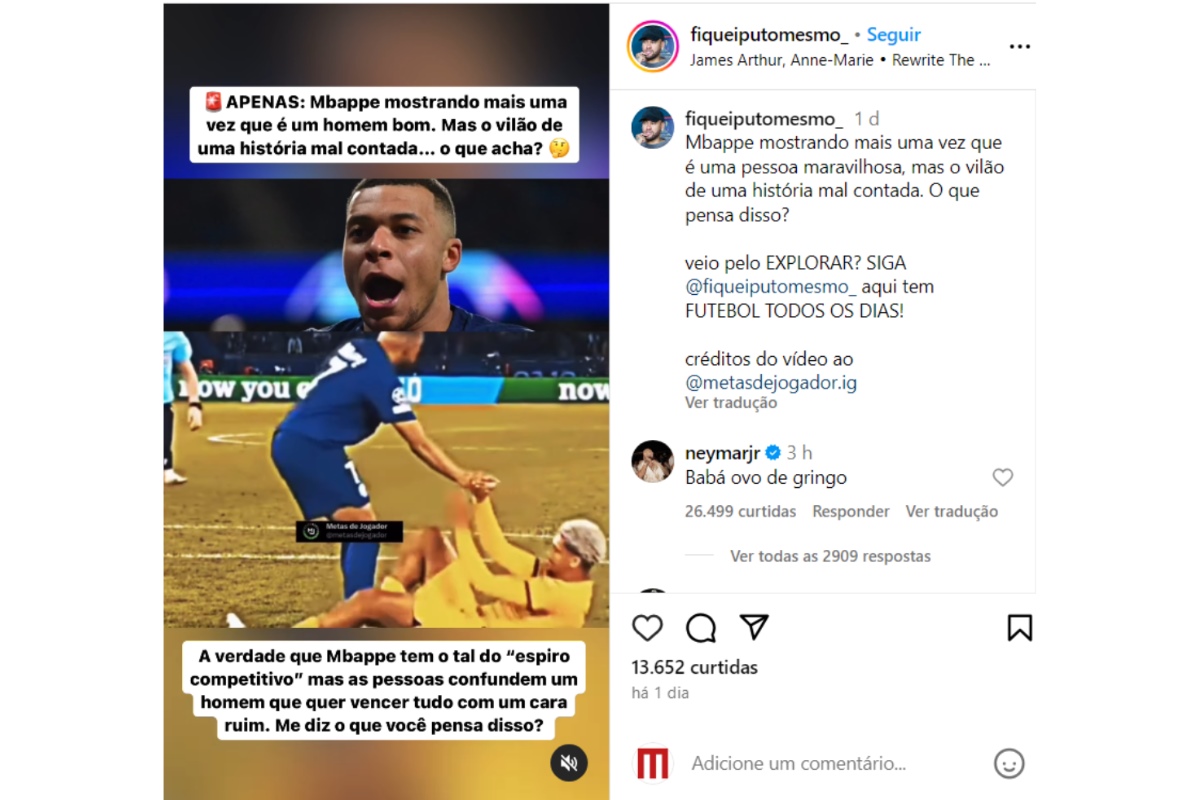Unmute the video with the speaker icon
This screenshot has width=1200, height=800.
coord(569,763)
